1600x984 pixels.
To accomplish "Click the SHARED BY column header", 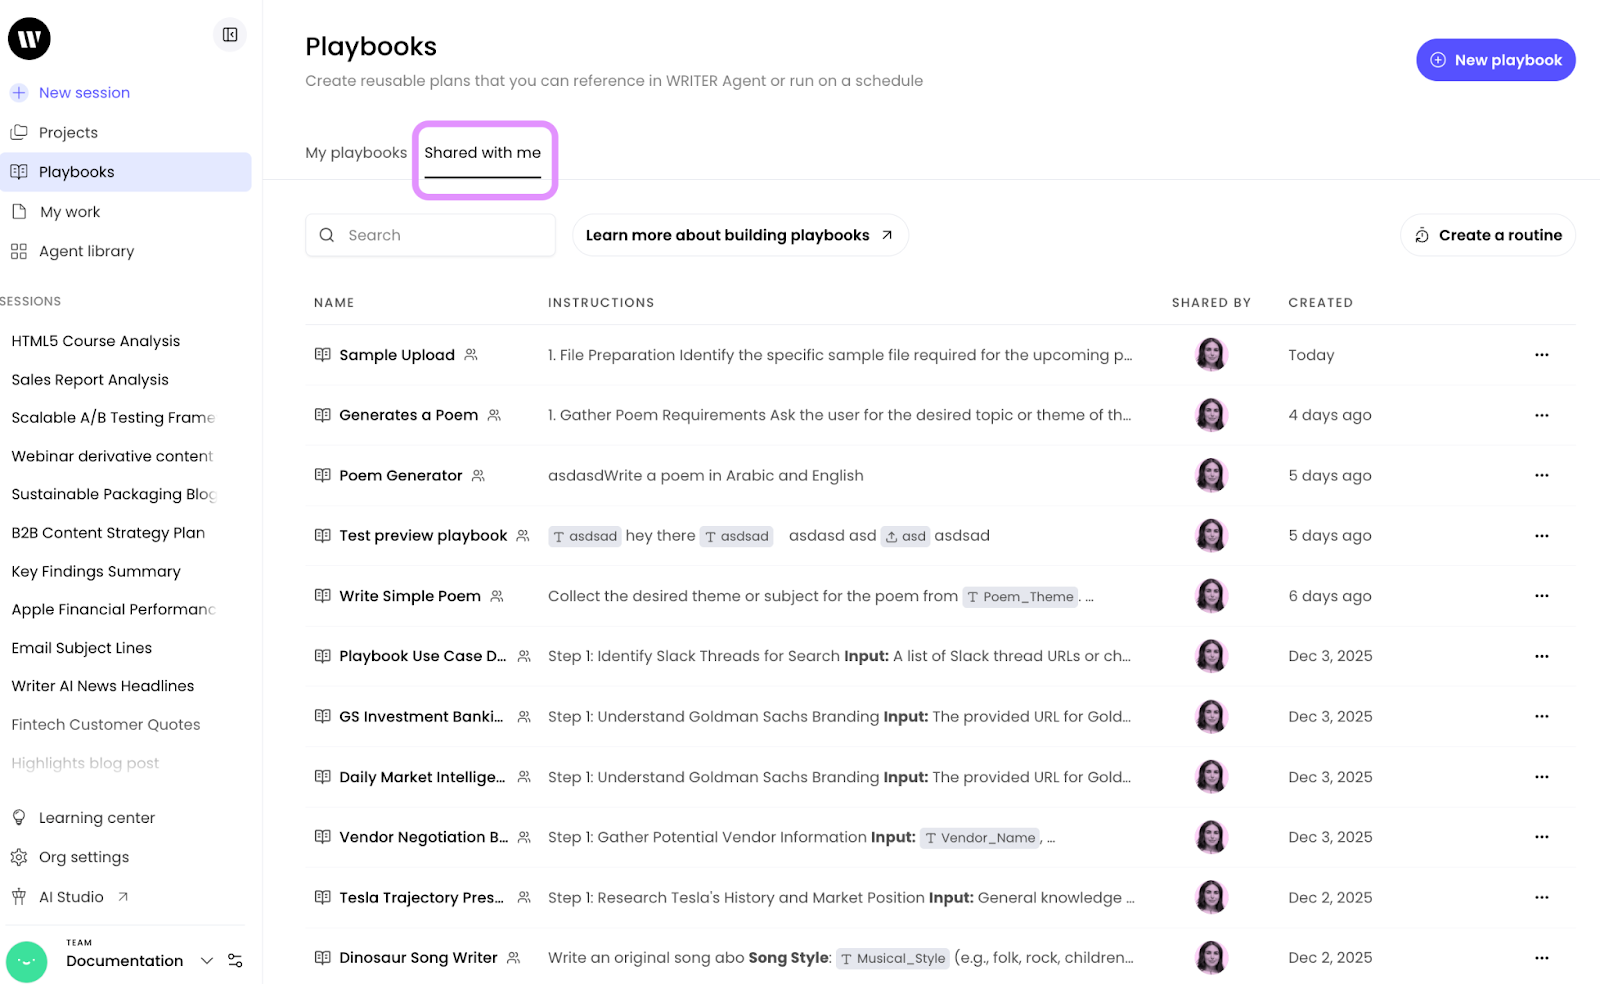I will 1211,303.
